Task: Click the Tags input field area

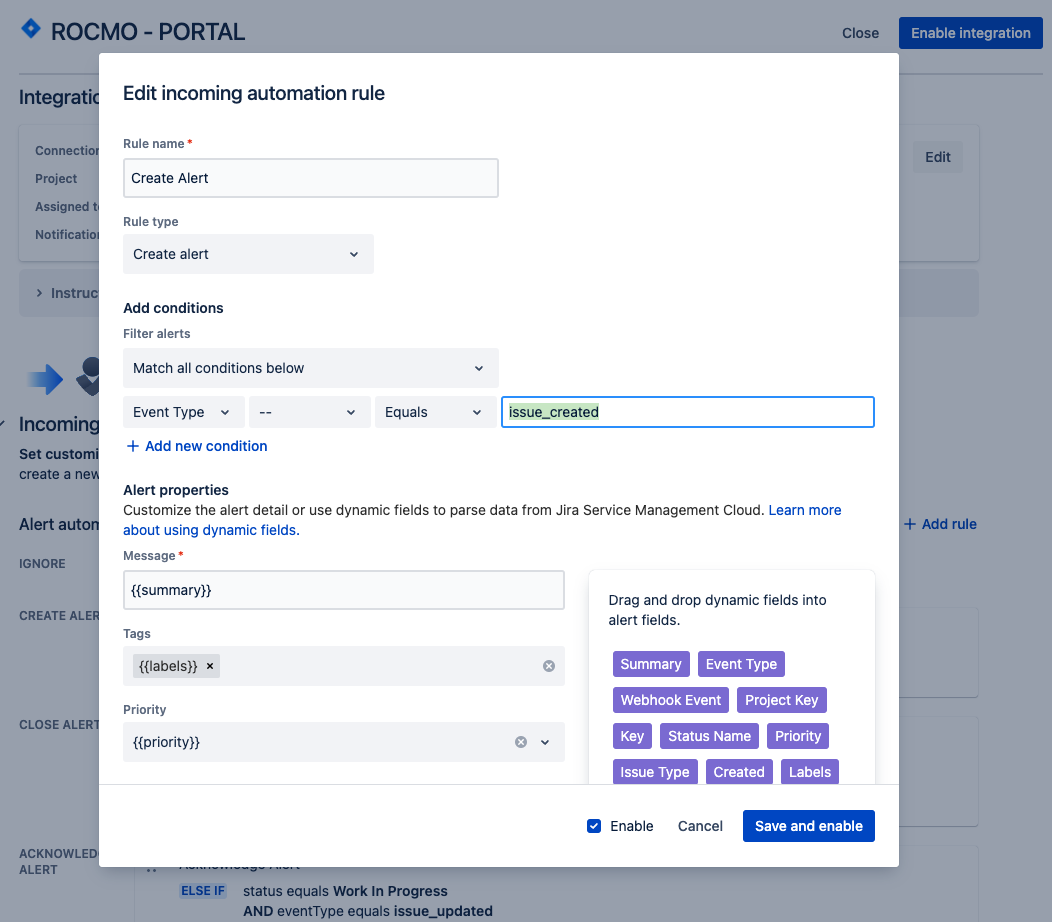Action: click(344, 666)
